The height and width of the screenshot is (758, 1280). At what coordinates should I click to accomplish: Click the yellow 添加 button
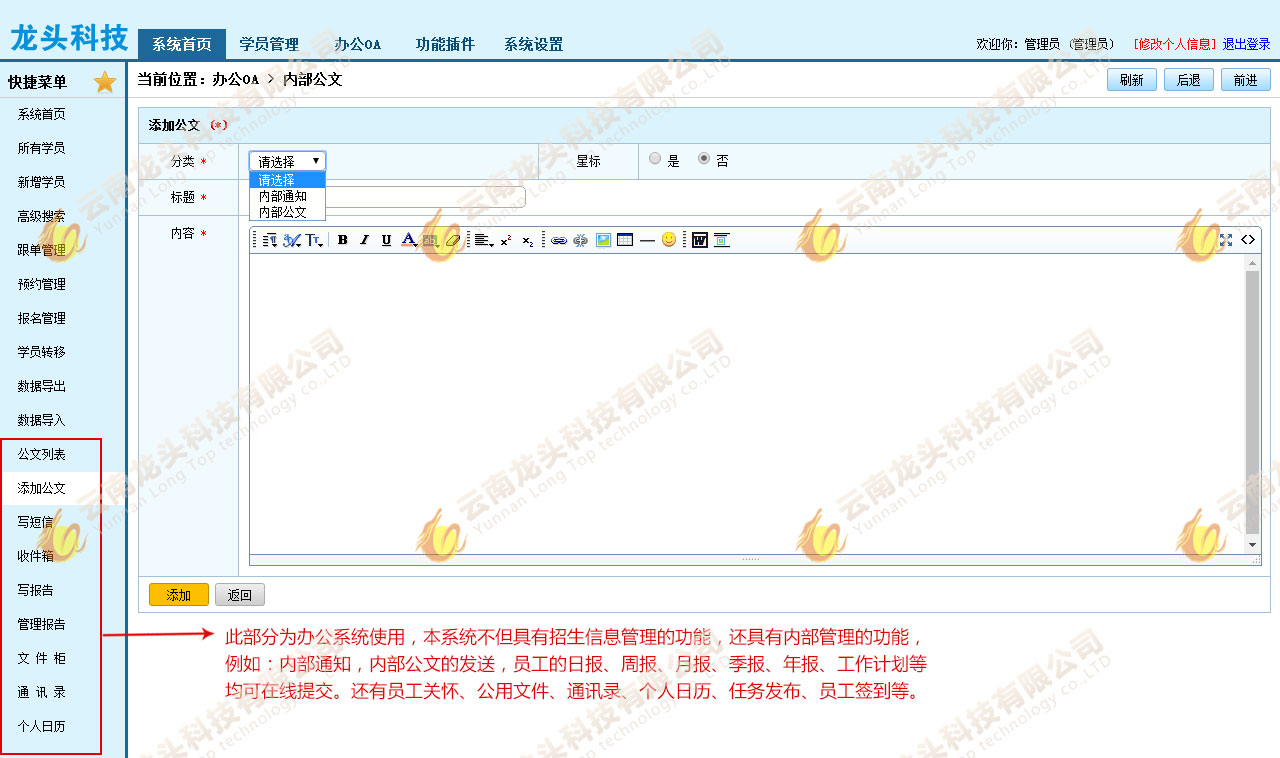point(179,595)
